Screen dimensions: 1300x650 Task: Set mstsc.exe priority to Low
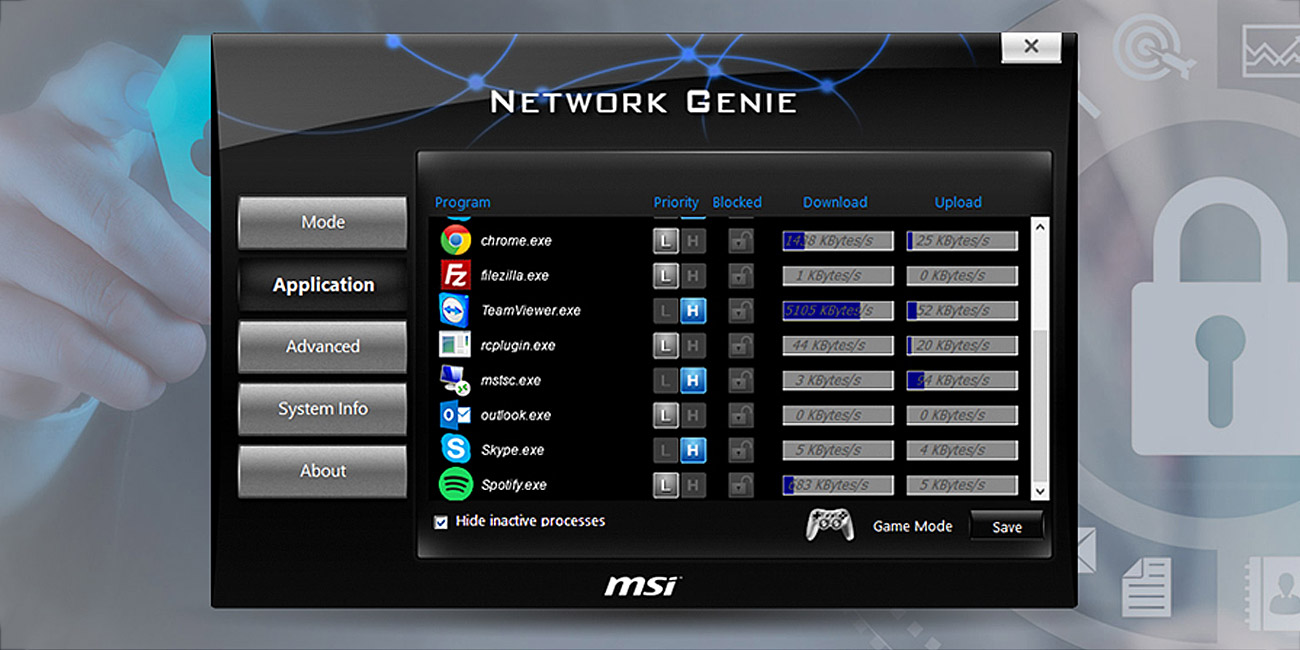(x=666, y=381)
